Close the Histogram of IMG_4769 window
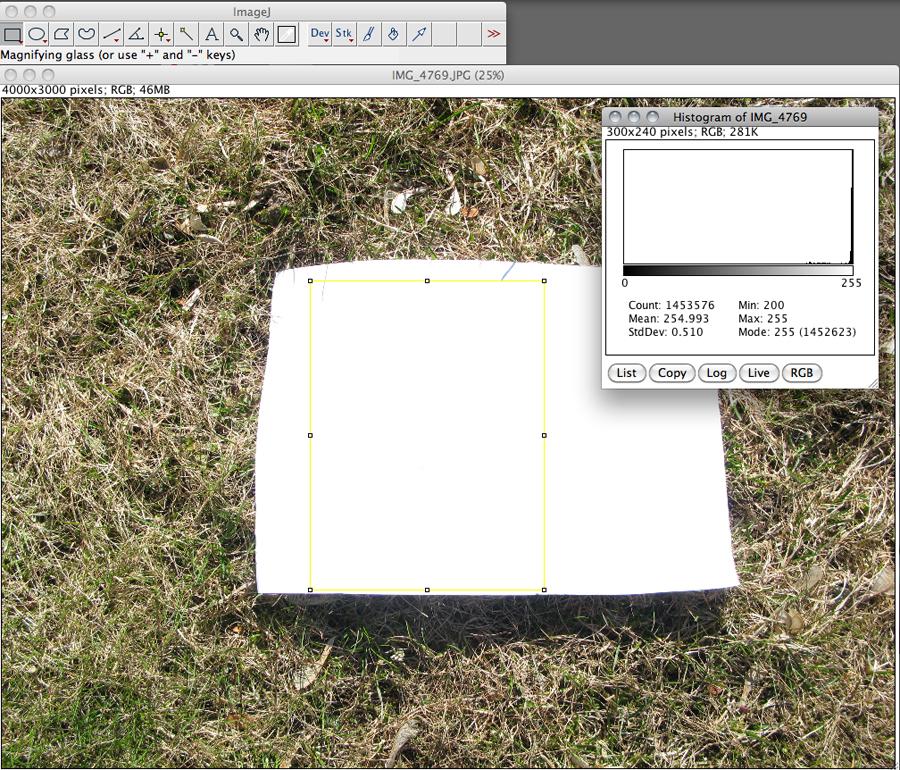Viewport: 900px width, 770px height. pyautogui.click(x=615, y=117)
